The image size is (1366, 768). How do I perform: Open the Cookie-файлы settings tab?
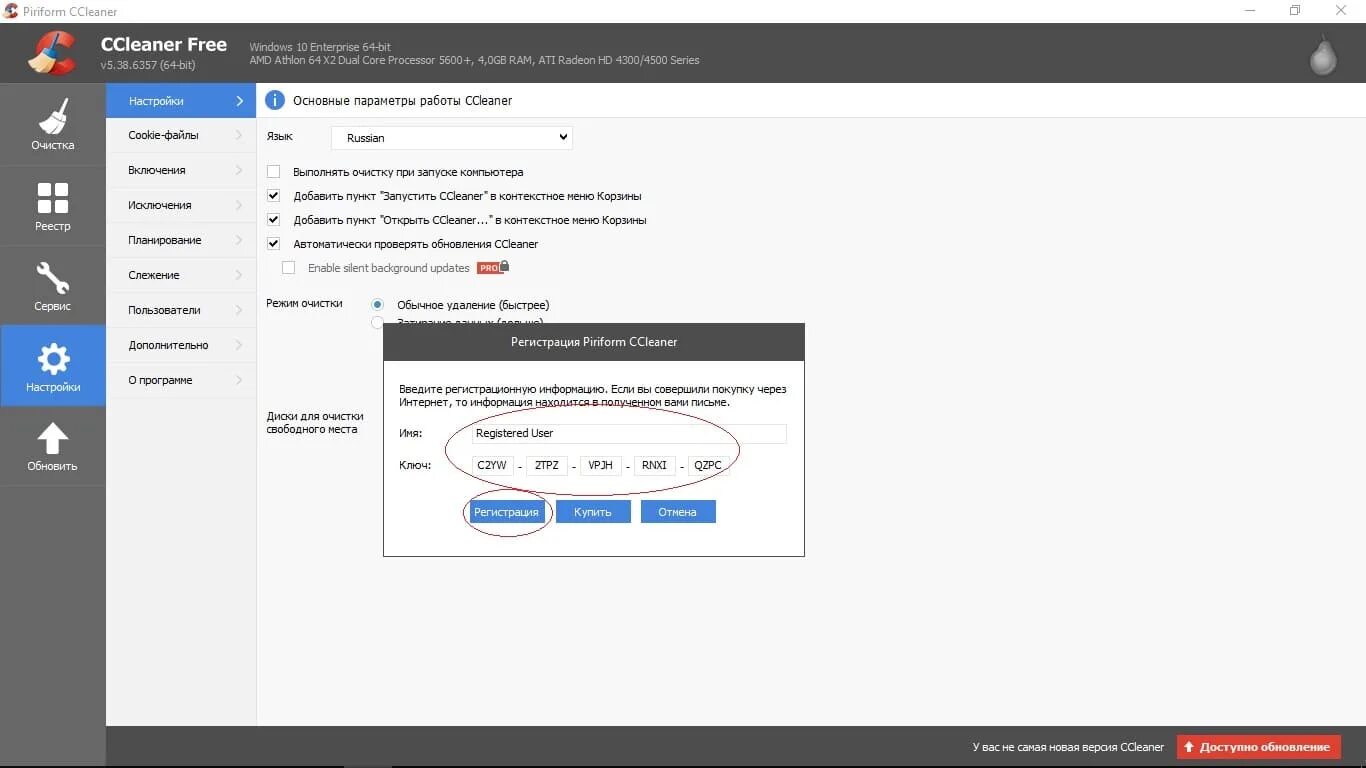[x=181, y=135]
